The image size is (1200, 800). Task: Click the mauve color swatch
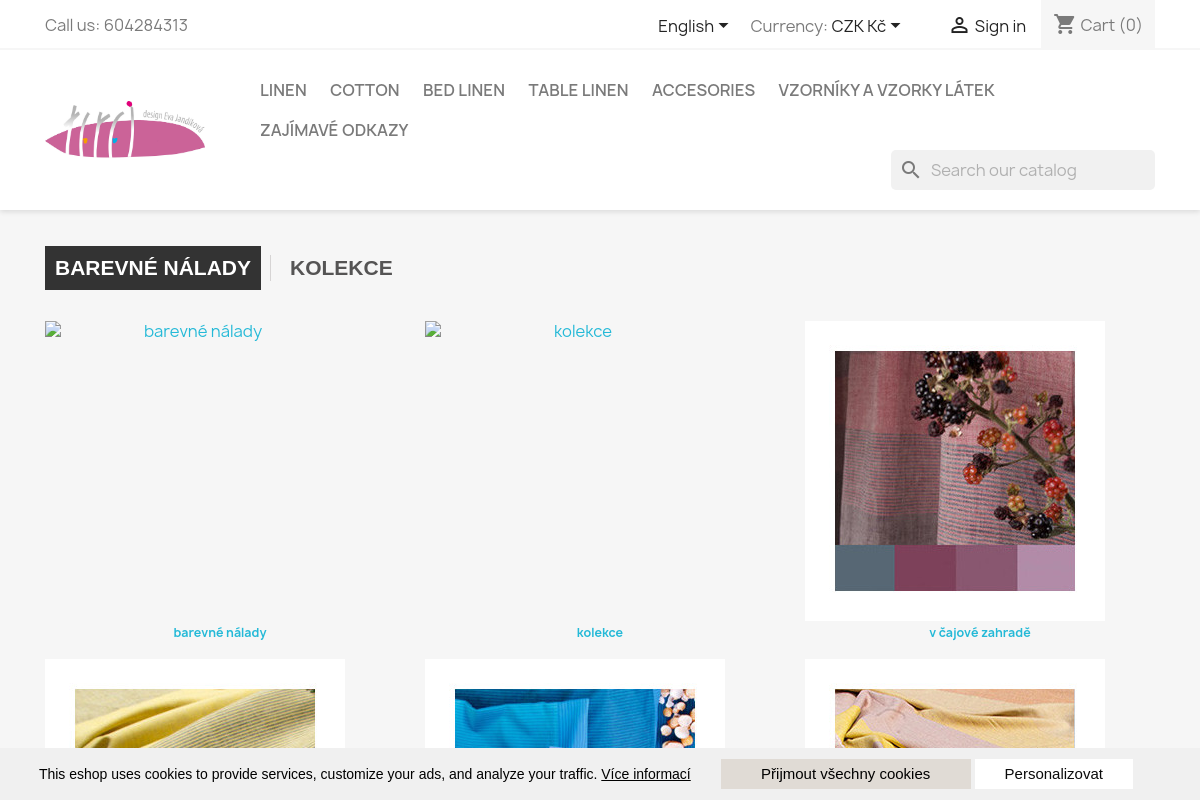[986, 568]
